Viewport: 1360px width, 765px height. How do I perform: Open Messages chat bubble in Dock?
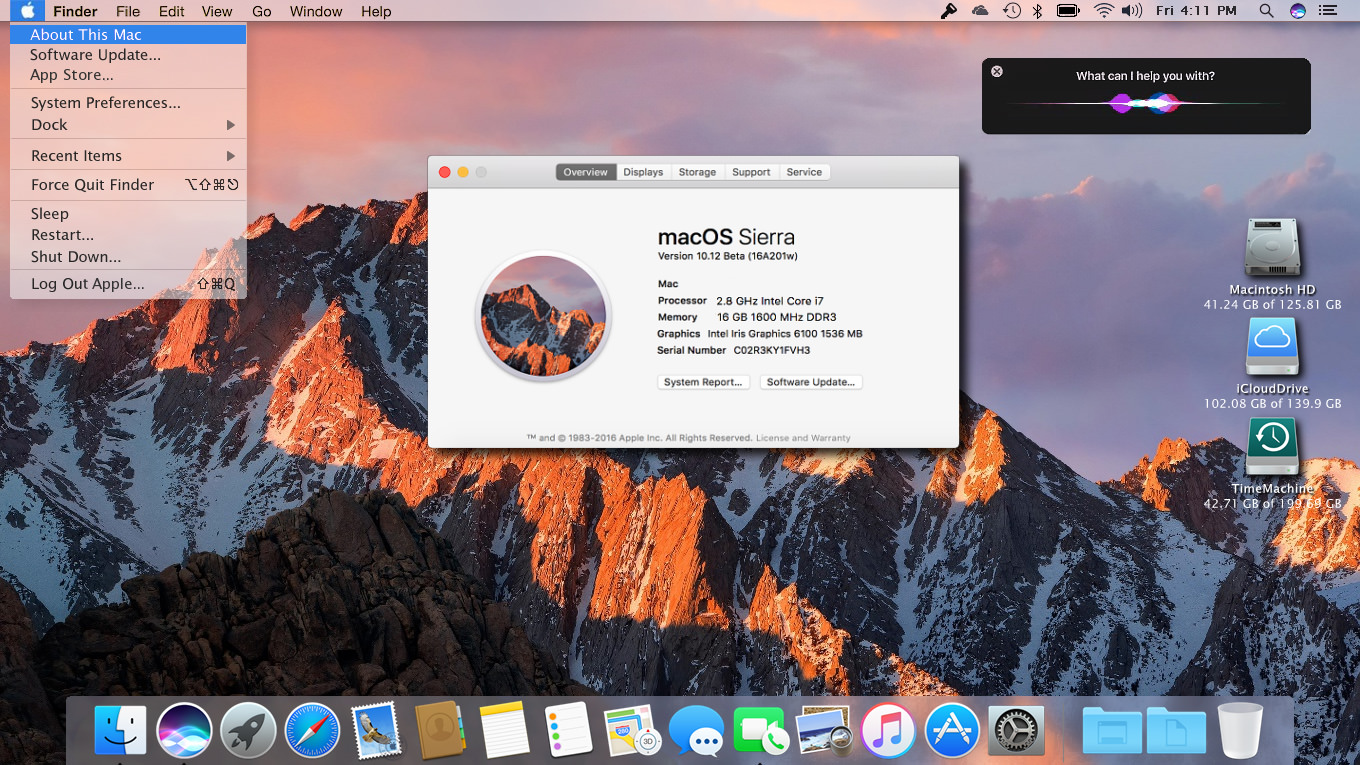[696, 730]
